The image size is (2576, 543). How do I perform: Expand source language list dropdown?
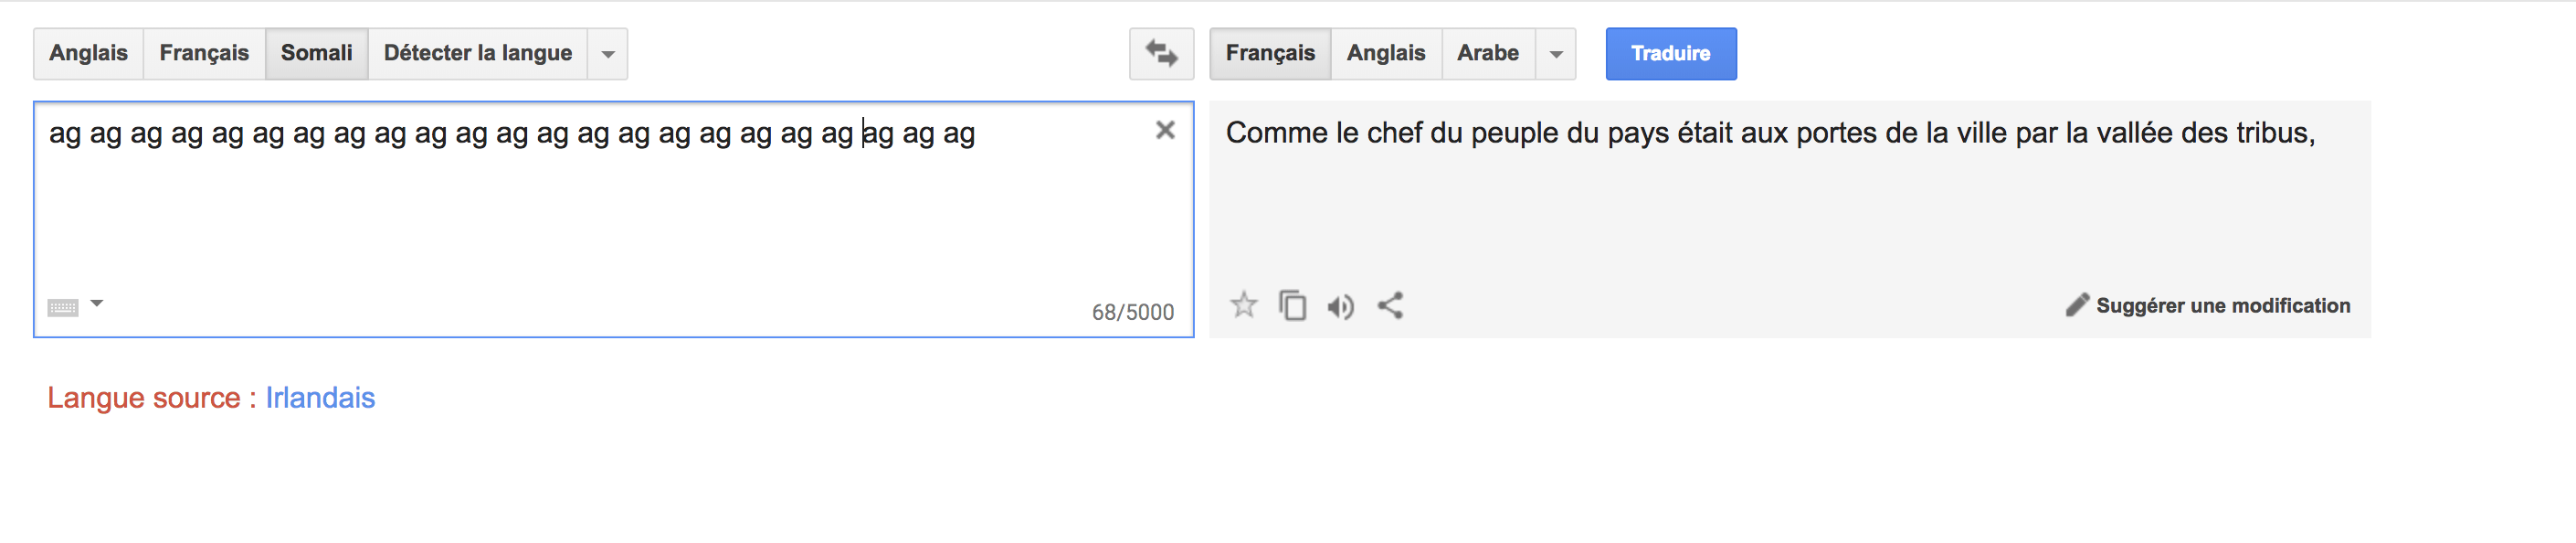[608, 54]
